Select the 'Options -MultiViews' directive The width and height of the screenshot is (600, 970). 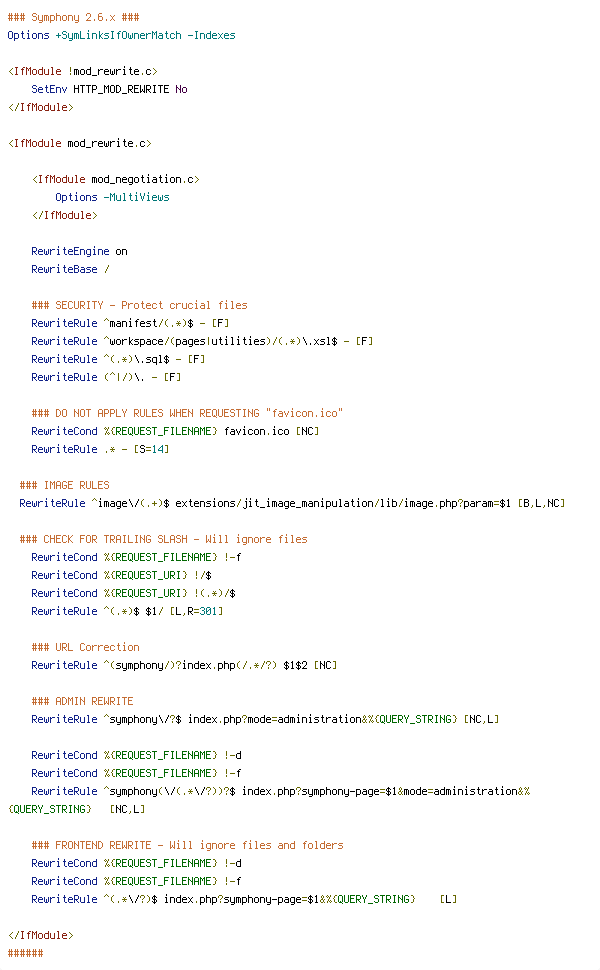click(113, 197)
